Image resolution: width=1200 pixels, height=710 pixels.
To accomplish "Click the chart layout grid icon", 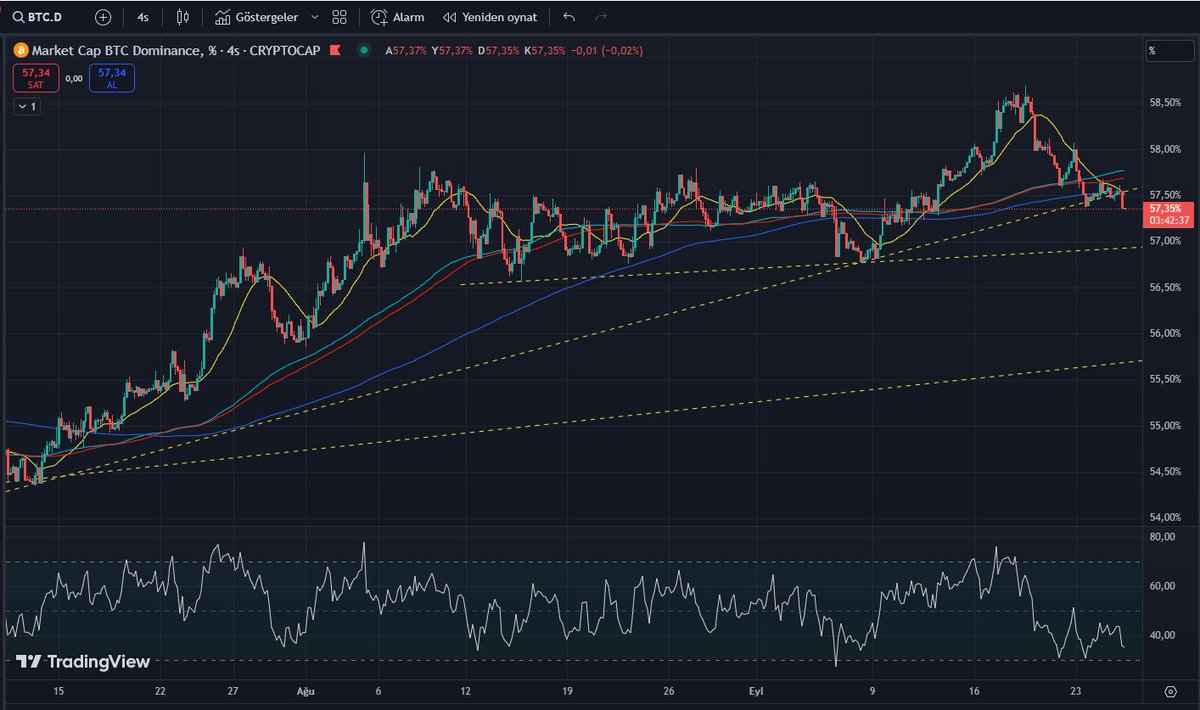I will 338,17.
